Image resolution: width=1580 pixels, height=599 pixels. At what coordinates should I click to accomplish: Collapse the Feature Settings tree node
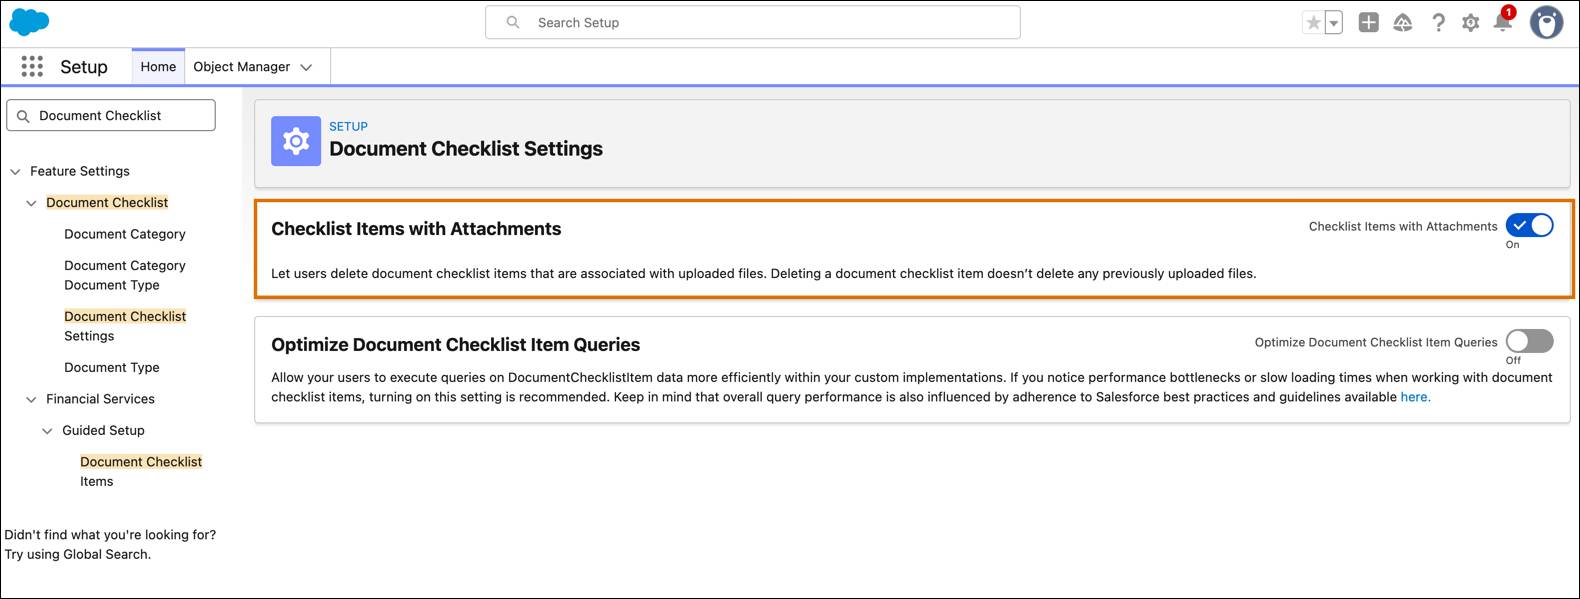15,172
